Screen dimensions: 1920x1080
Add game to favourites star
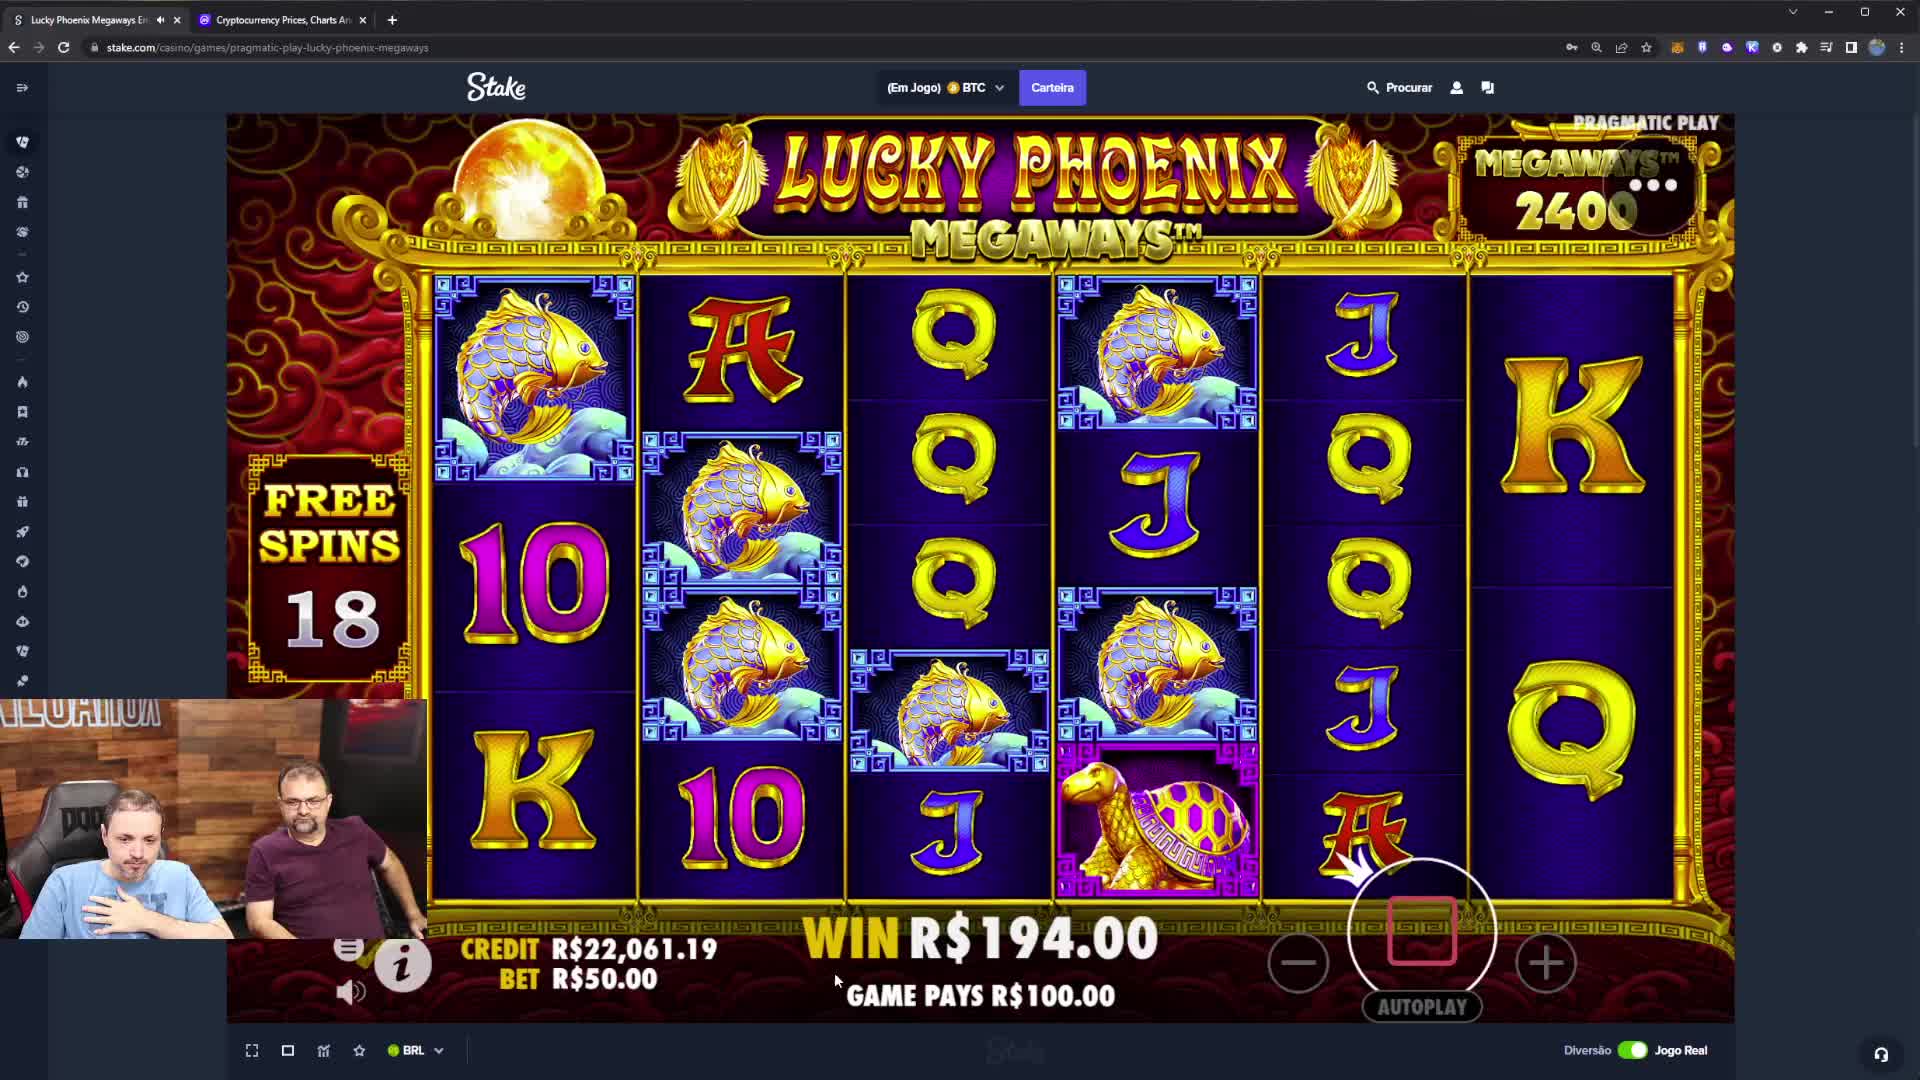click(x=359, y=1050)
